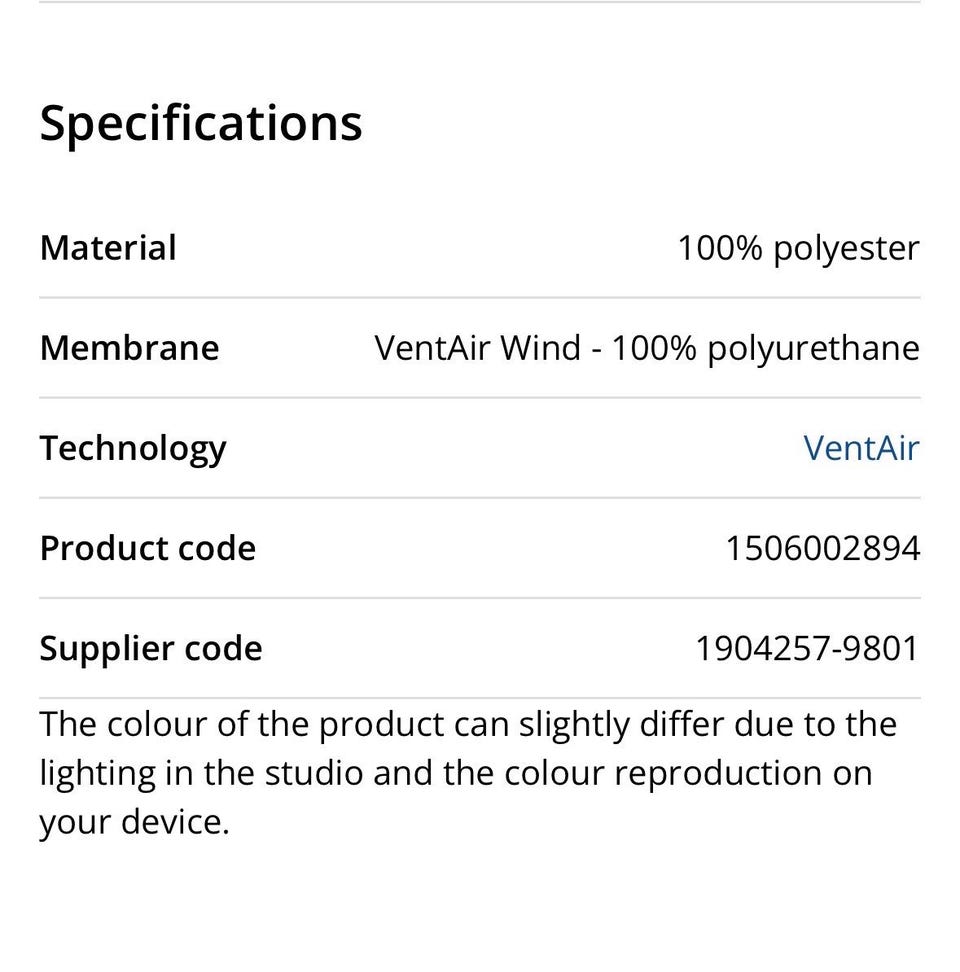Click the divider below Technology row
Screen dimensions: 960x972
(480, 498)
